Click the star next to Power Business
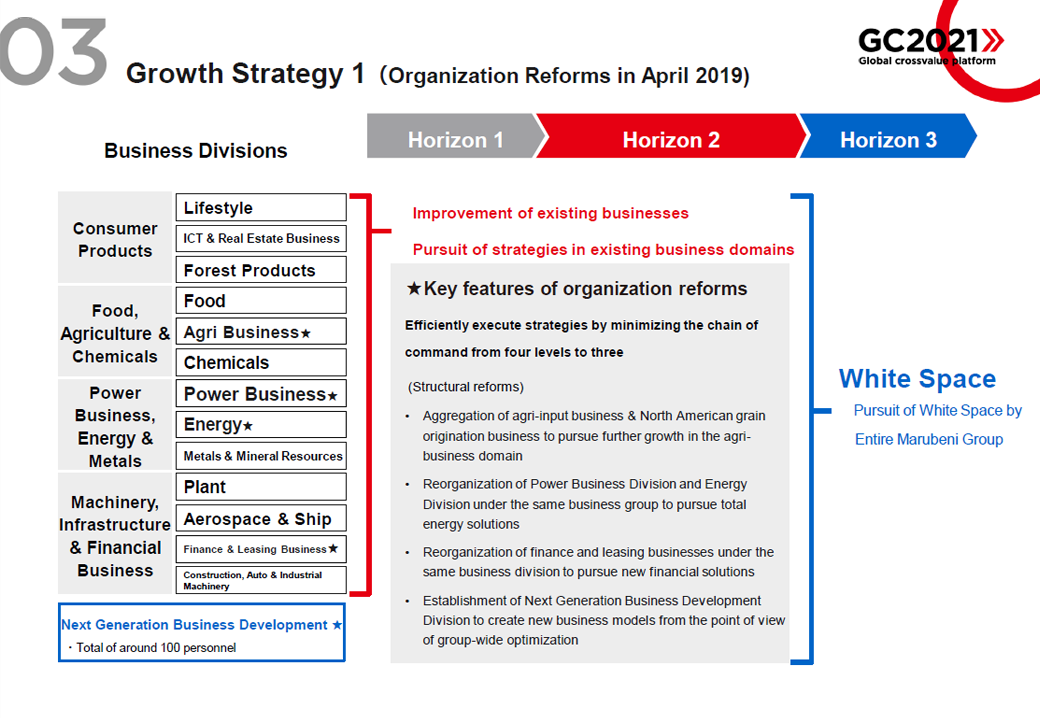The width and height of the screenshot is (1040, 720). pyautogui.click(x=333, y=396)
